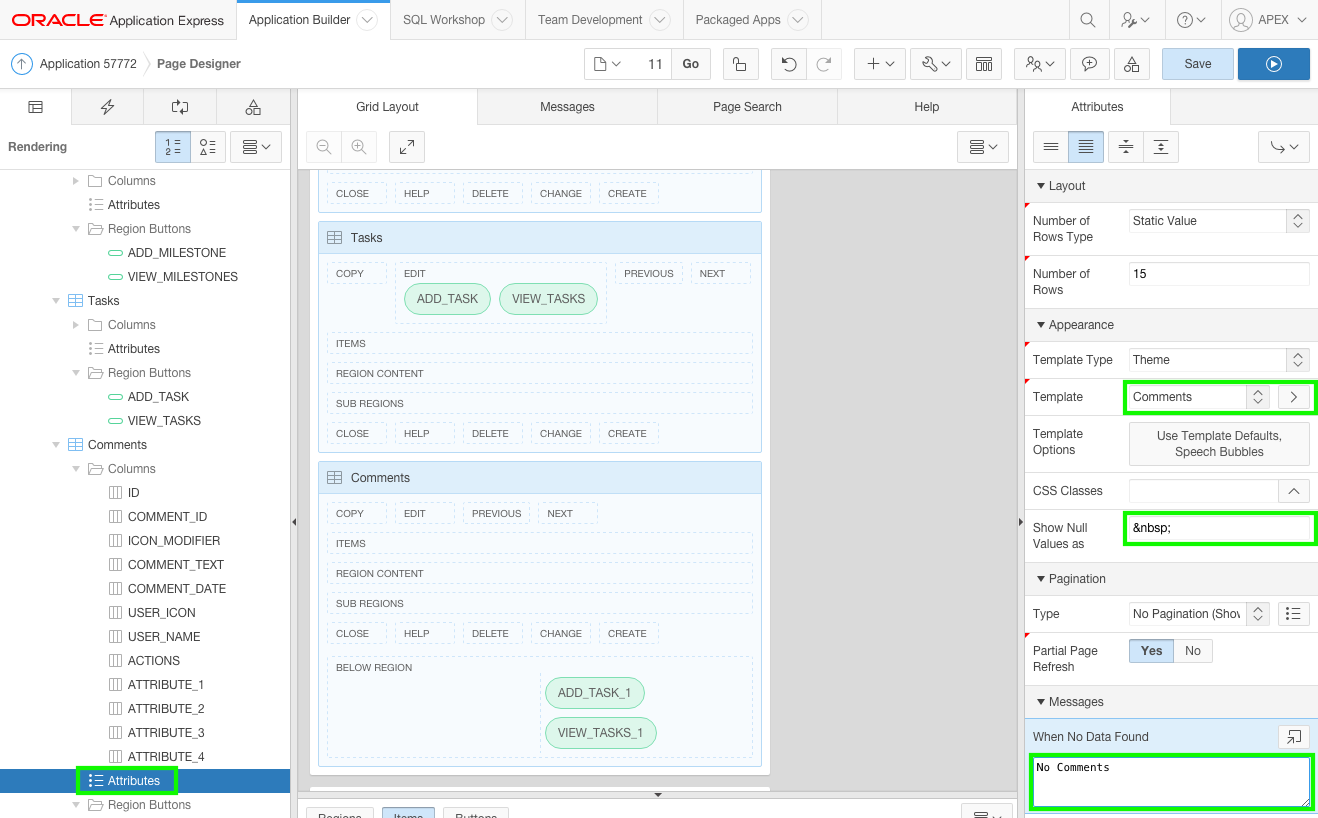
Task: Click the Go button next to page number
Action: tap(690, 63)
